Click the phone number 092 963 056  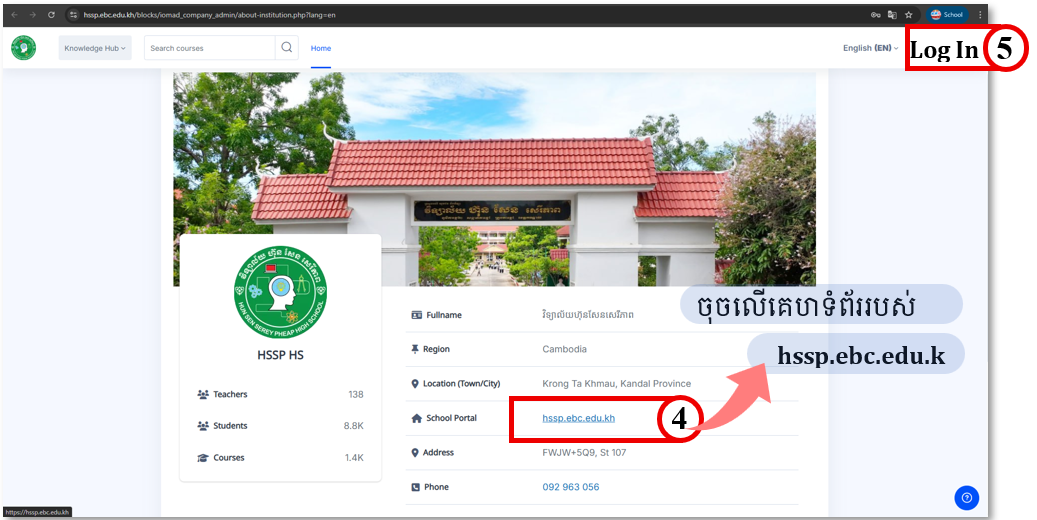coord(570,487)
